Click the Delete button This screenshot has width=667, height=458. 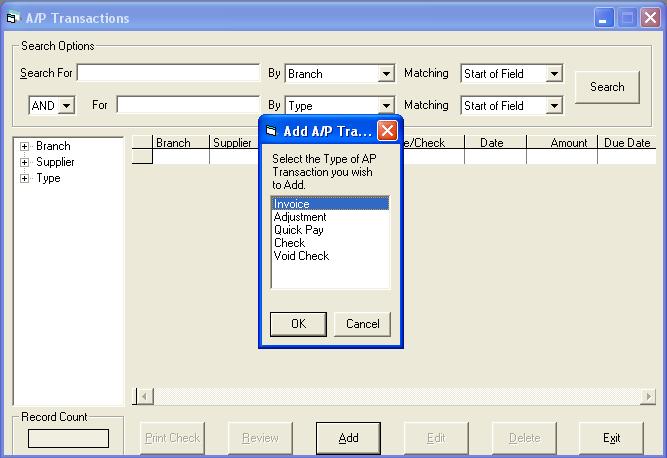[524, 438]
